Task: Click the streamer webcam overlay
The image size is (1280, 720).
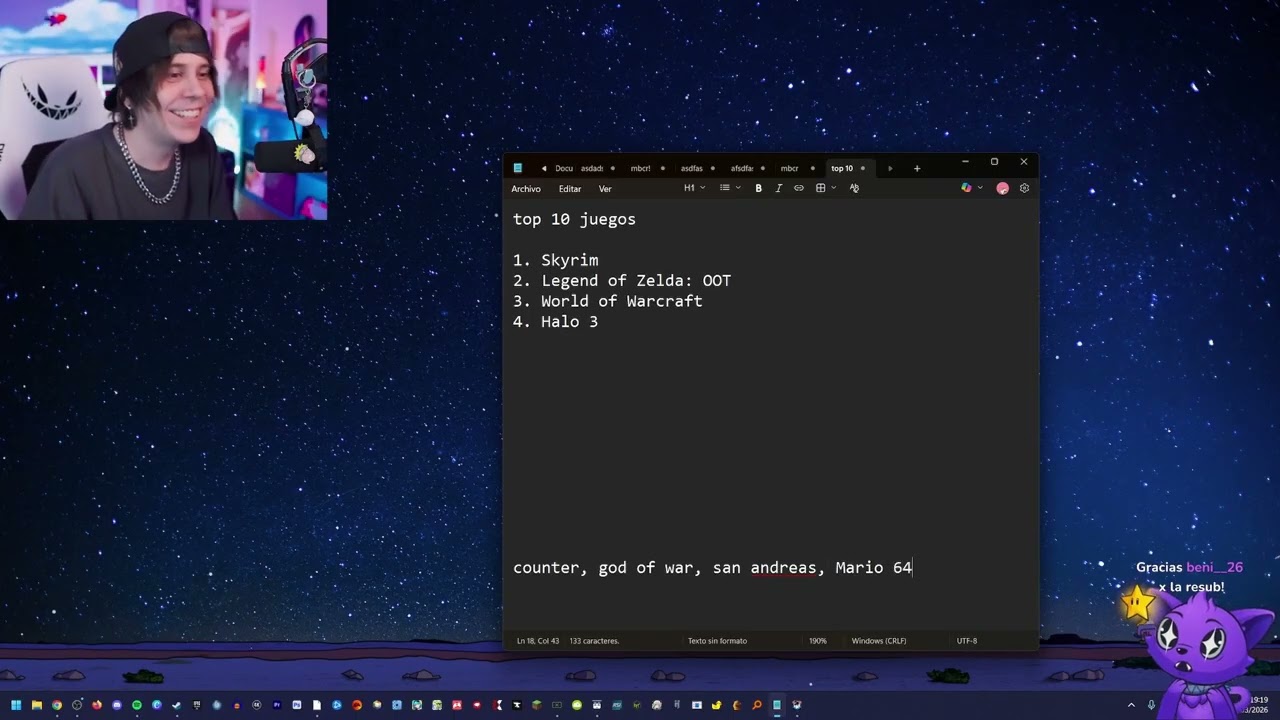Action: coord(163,110)
